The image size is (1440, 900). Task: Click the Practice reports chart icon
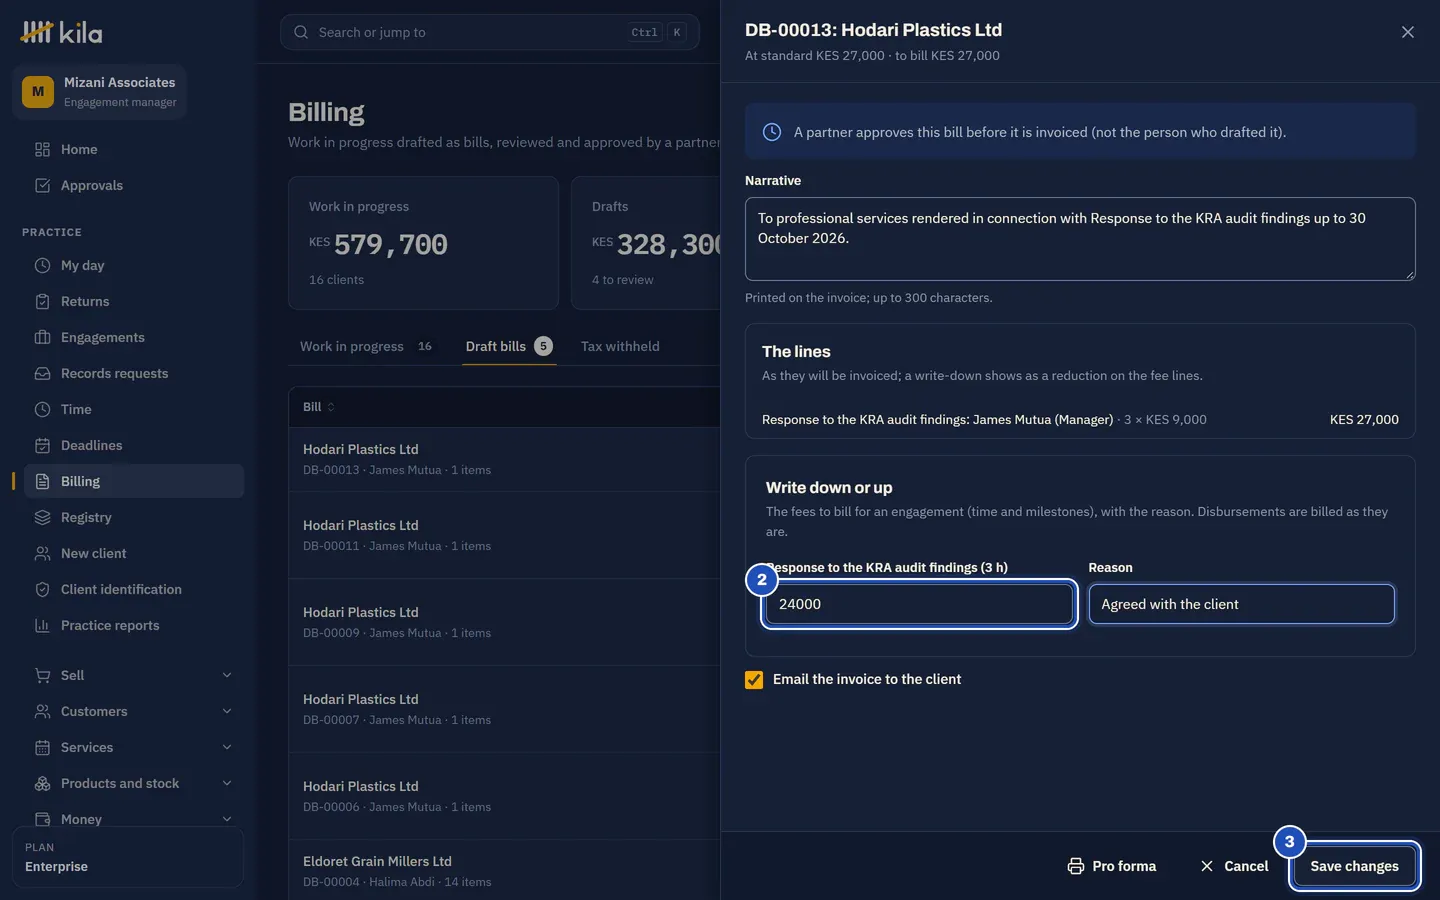coord(42,625)
